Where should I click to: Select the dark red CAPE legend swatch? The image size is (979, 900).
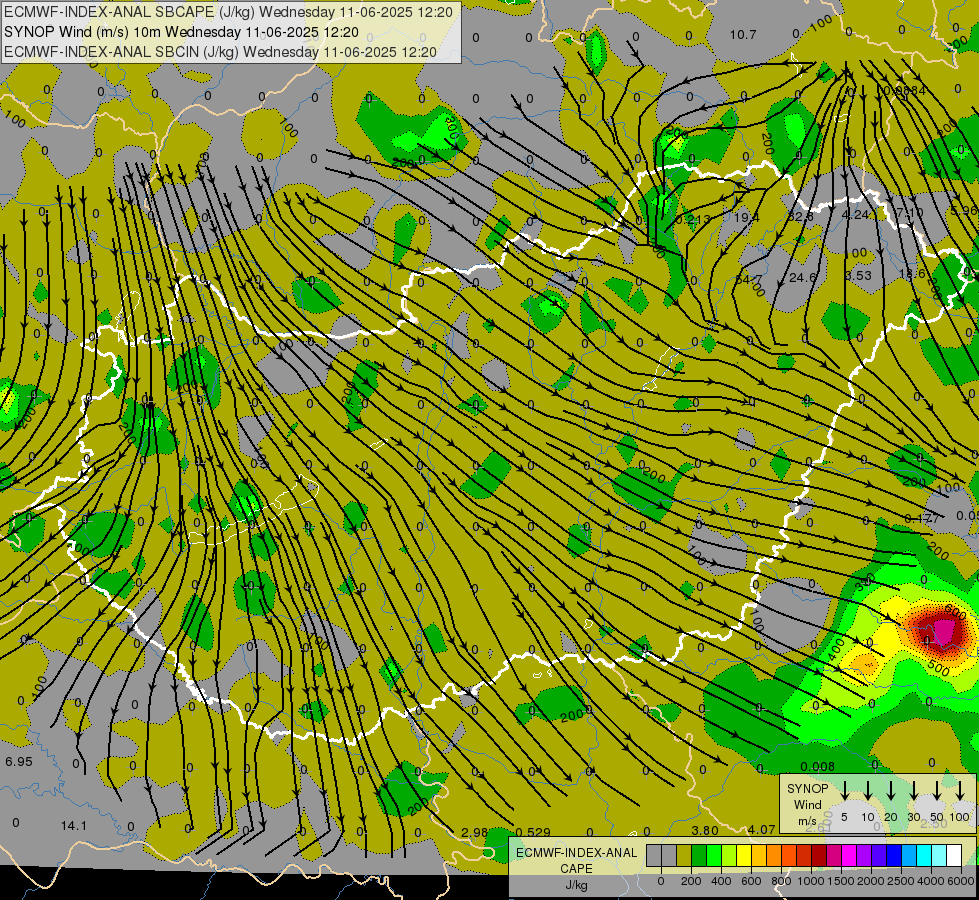pos(820,855)
